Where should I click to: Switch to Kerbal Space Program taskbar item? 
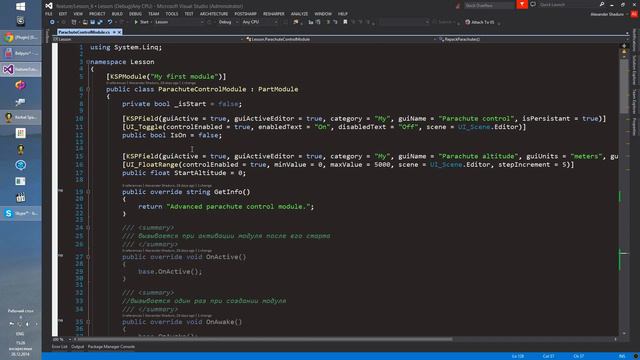(x=20, y=117)
